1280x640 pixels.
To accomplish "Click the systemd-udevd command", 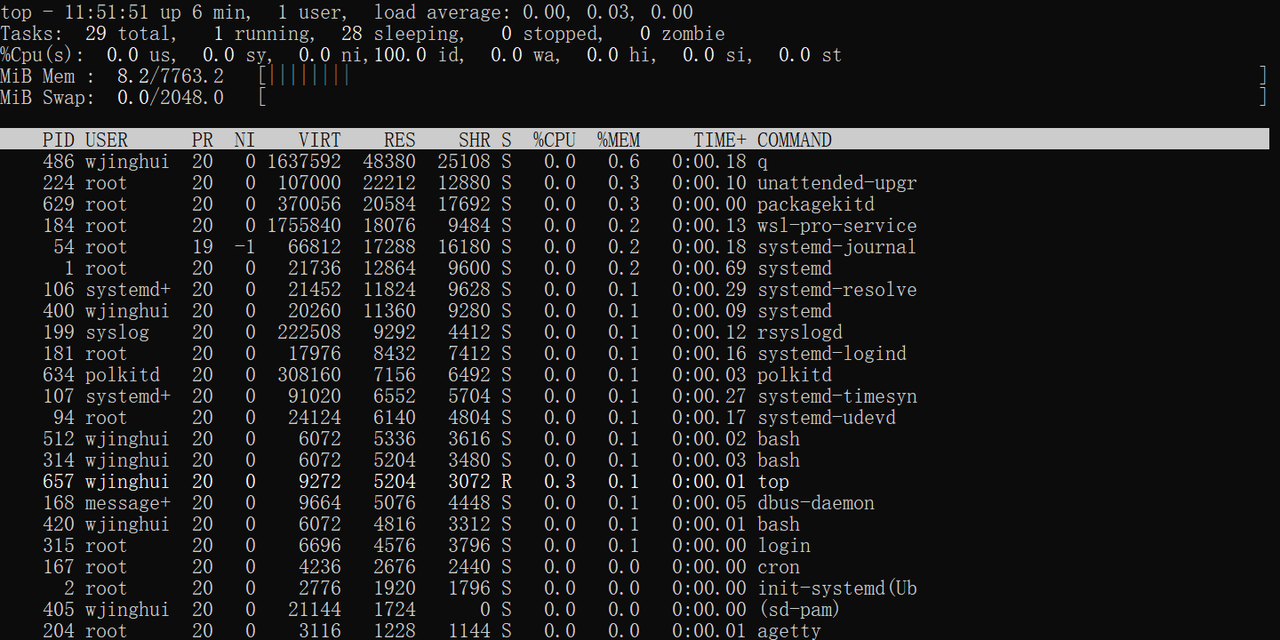I will point(826,417).
